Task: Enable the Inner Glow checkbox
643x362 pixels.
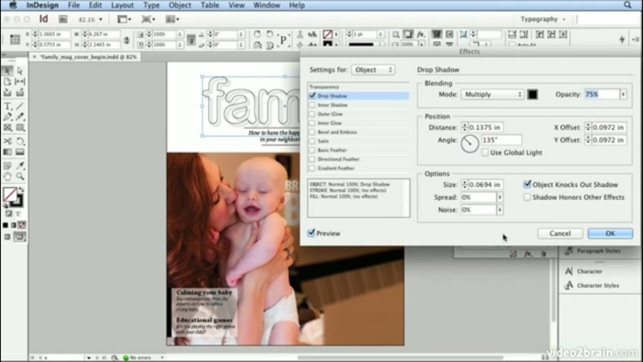Action: pyautogui.click(x=312, y=123)
